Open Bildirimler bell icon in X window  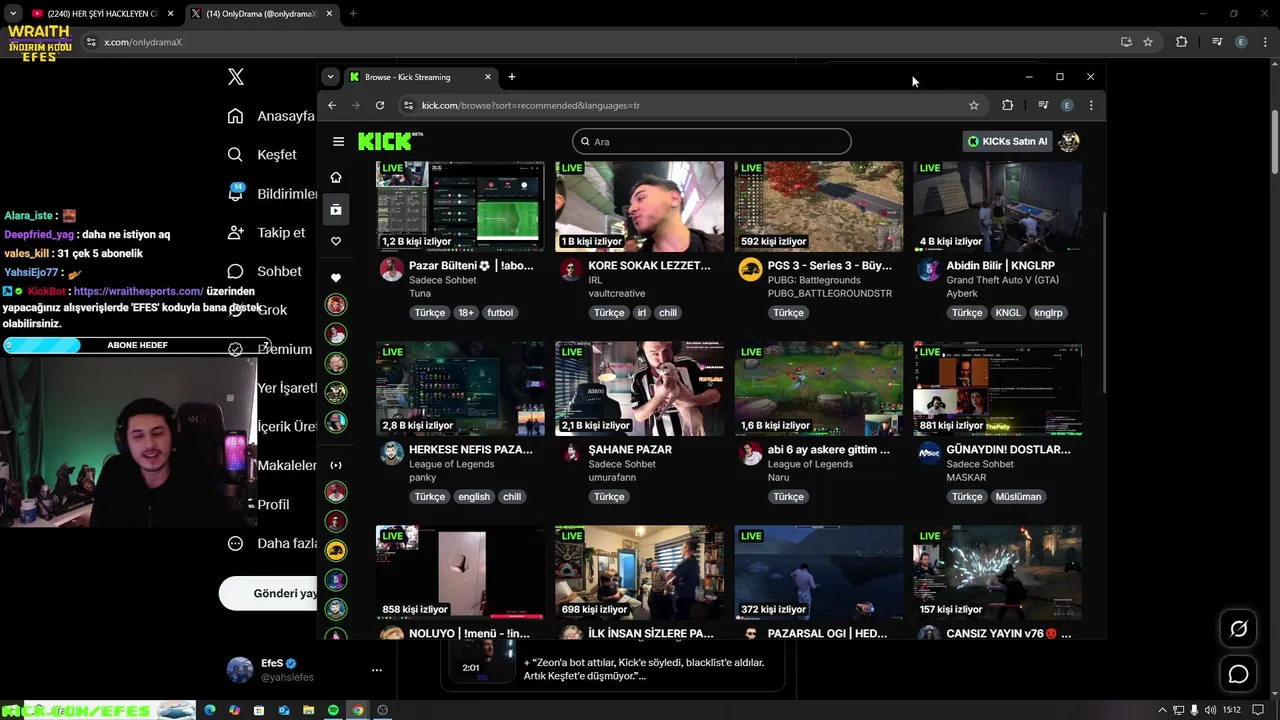pos(236,193)
